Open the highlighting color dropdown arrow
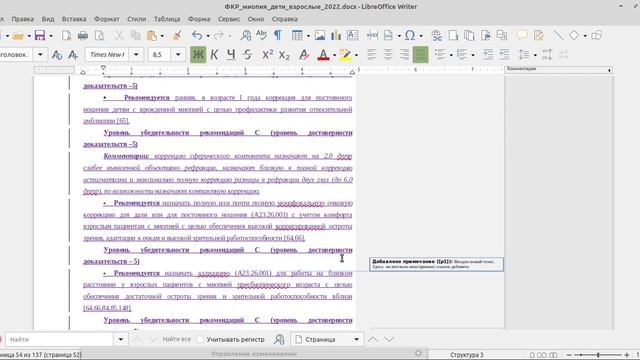Viewport: 640px width, 360px height. tap(356, 55)
